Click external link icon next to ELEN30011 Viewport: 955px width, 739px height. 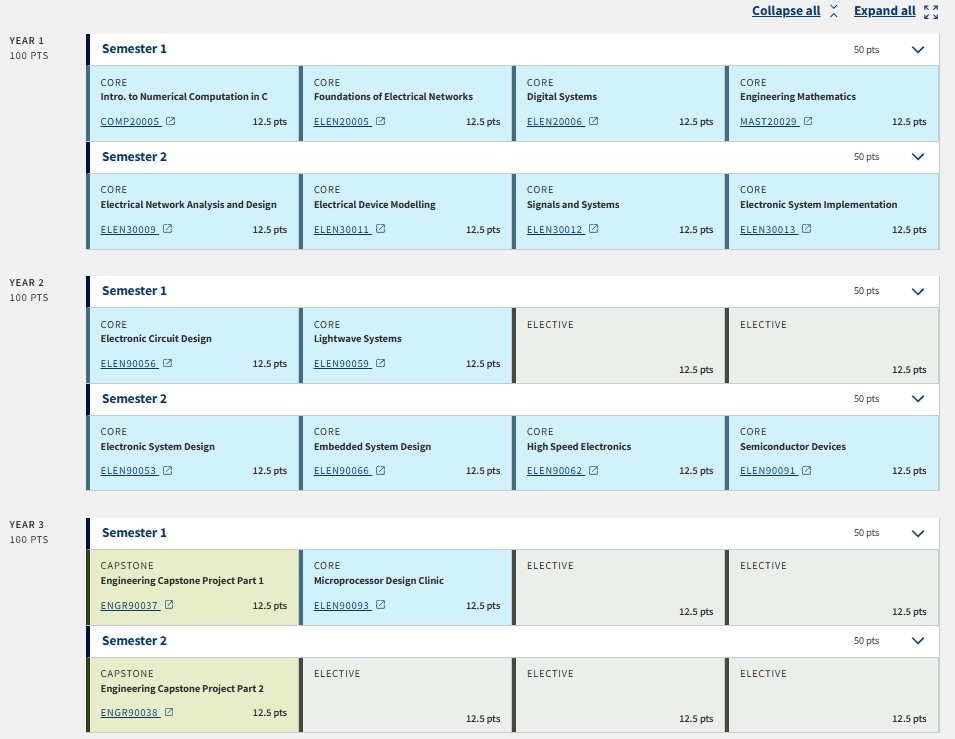[x=380, y=229]
